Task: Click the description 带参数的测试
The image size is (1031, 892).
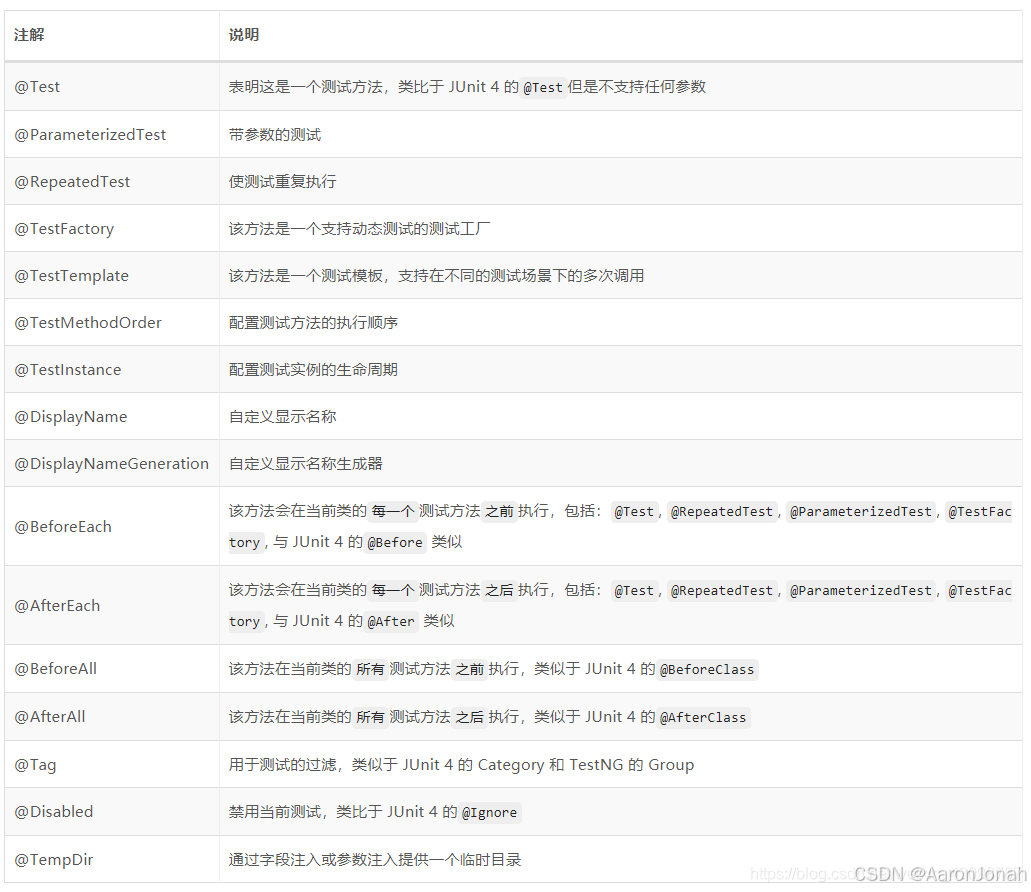Action: [x=275, y=135]
